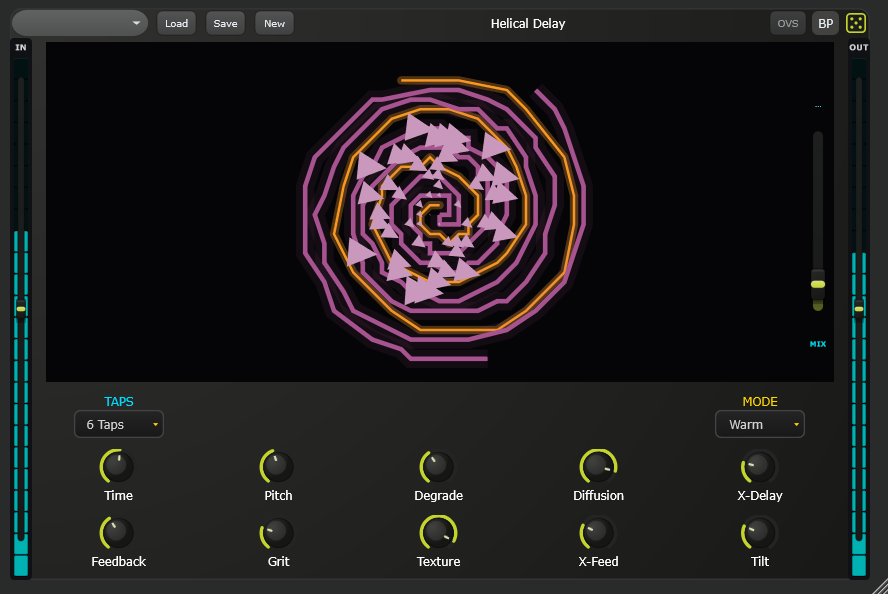
Task: Select the Feedback knob
Action: click(x=117, y=534)
